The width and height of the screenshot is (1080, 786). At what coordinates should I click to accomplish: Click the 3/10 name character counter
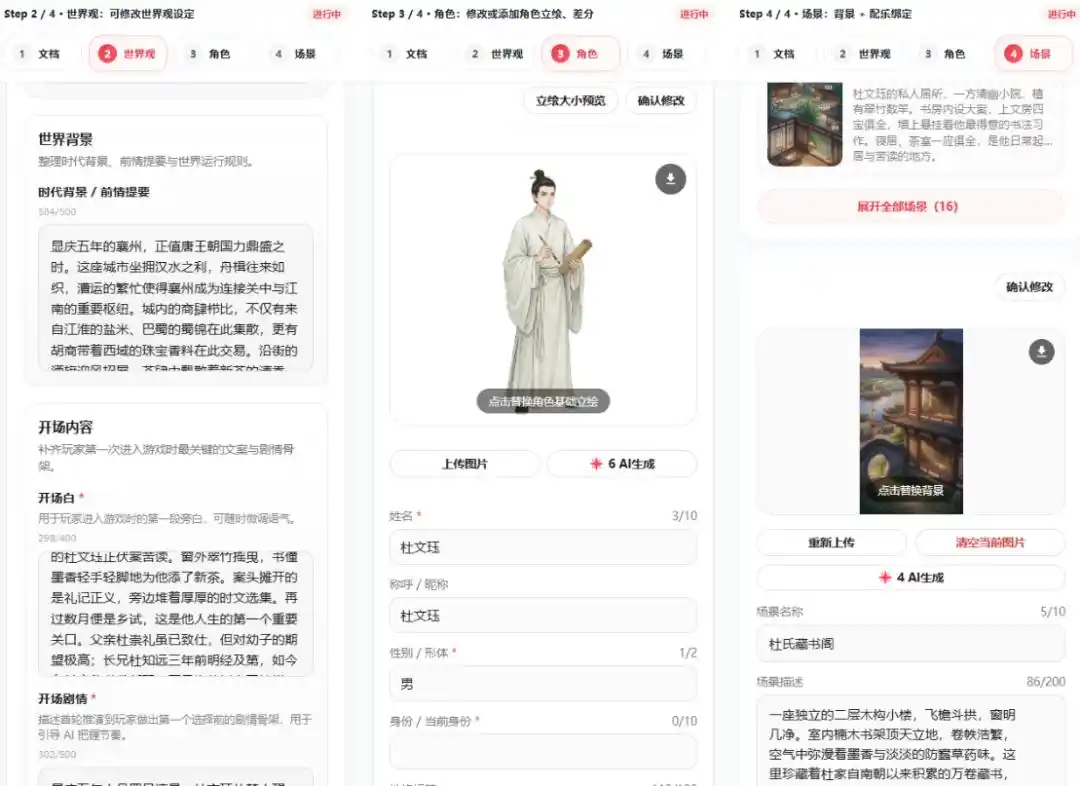pyautogui.click(x=684, y=516)
